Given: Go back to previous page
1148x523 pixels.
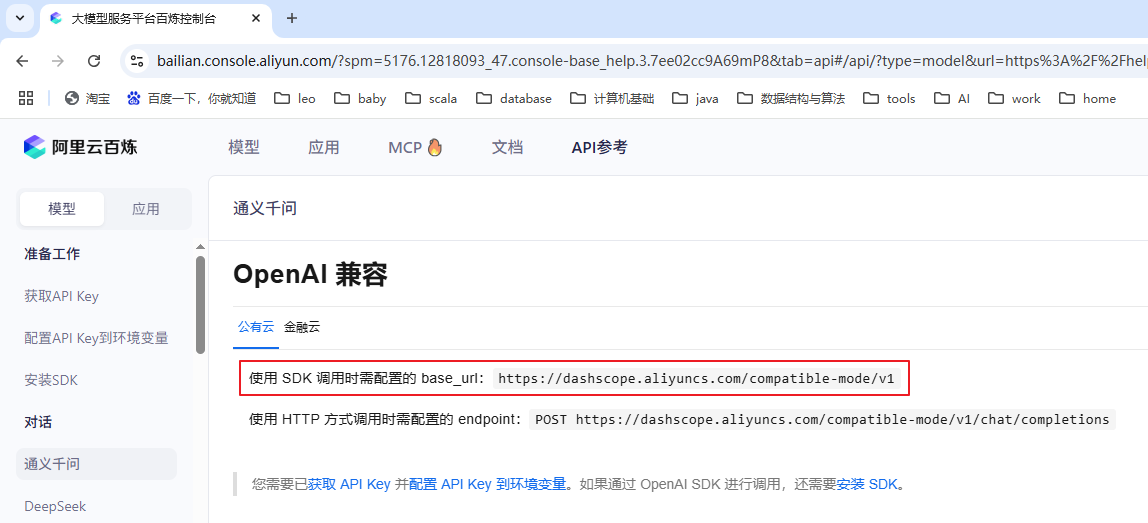Looking at the screenshot, I should point(22,62).
